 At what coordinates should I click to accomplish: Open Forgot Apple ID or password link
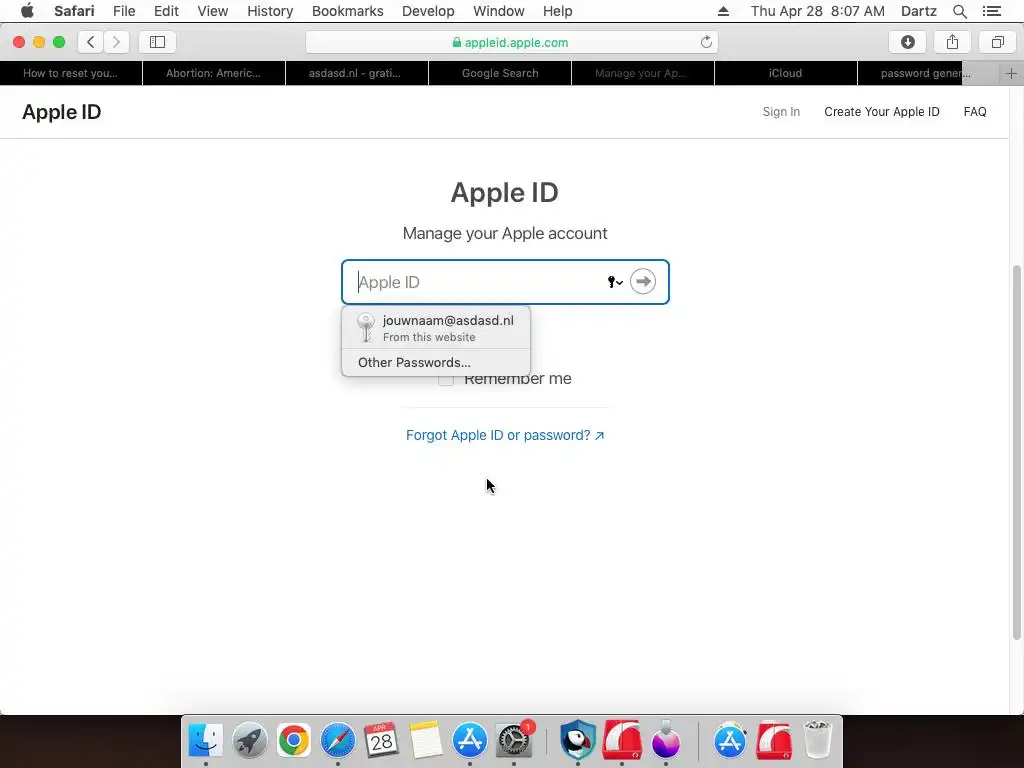505,435
